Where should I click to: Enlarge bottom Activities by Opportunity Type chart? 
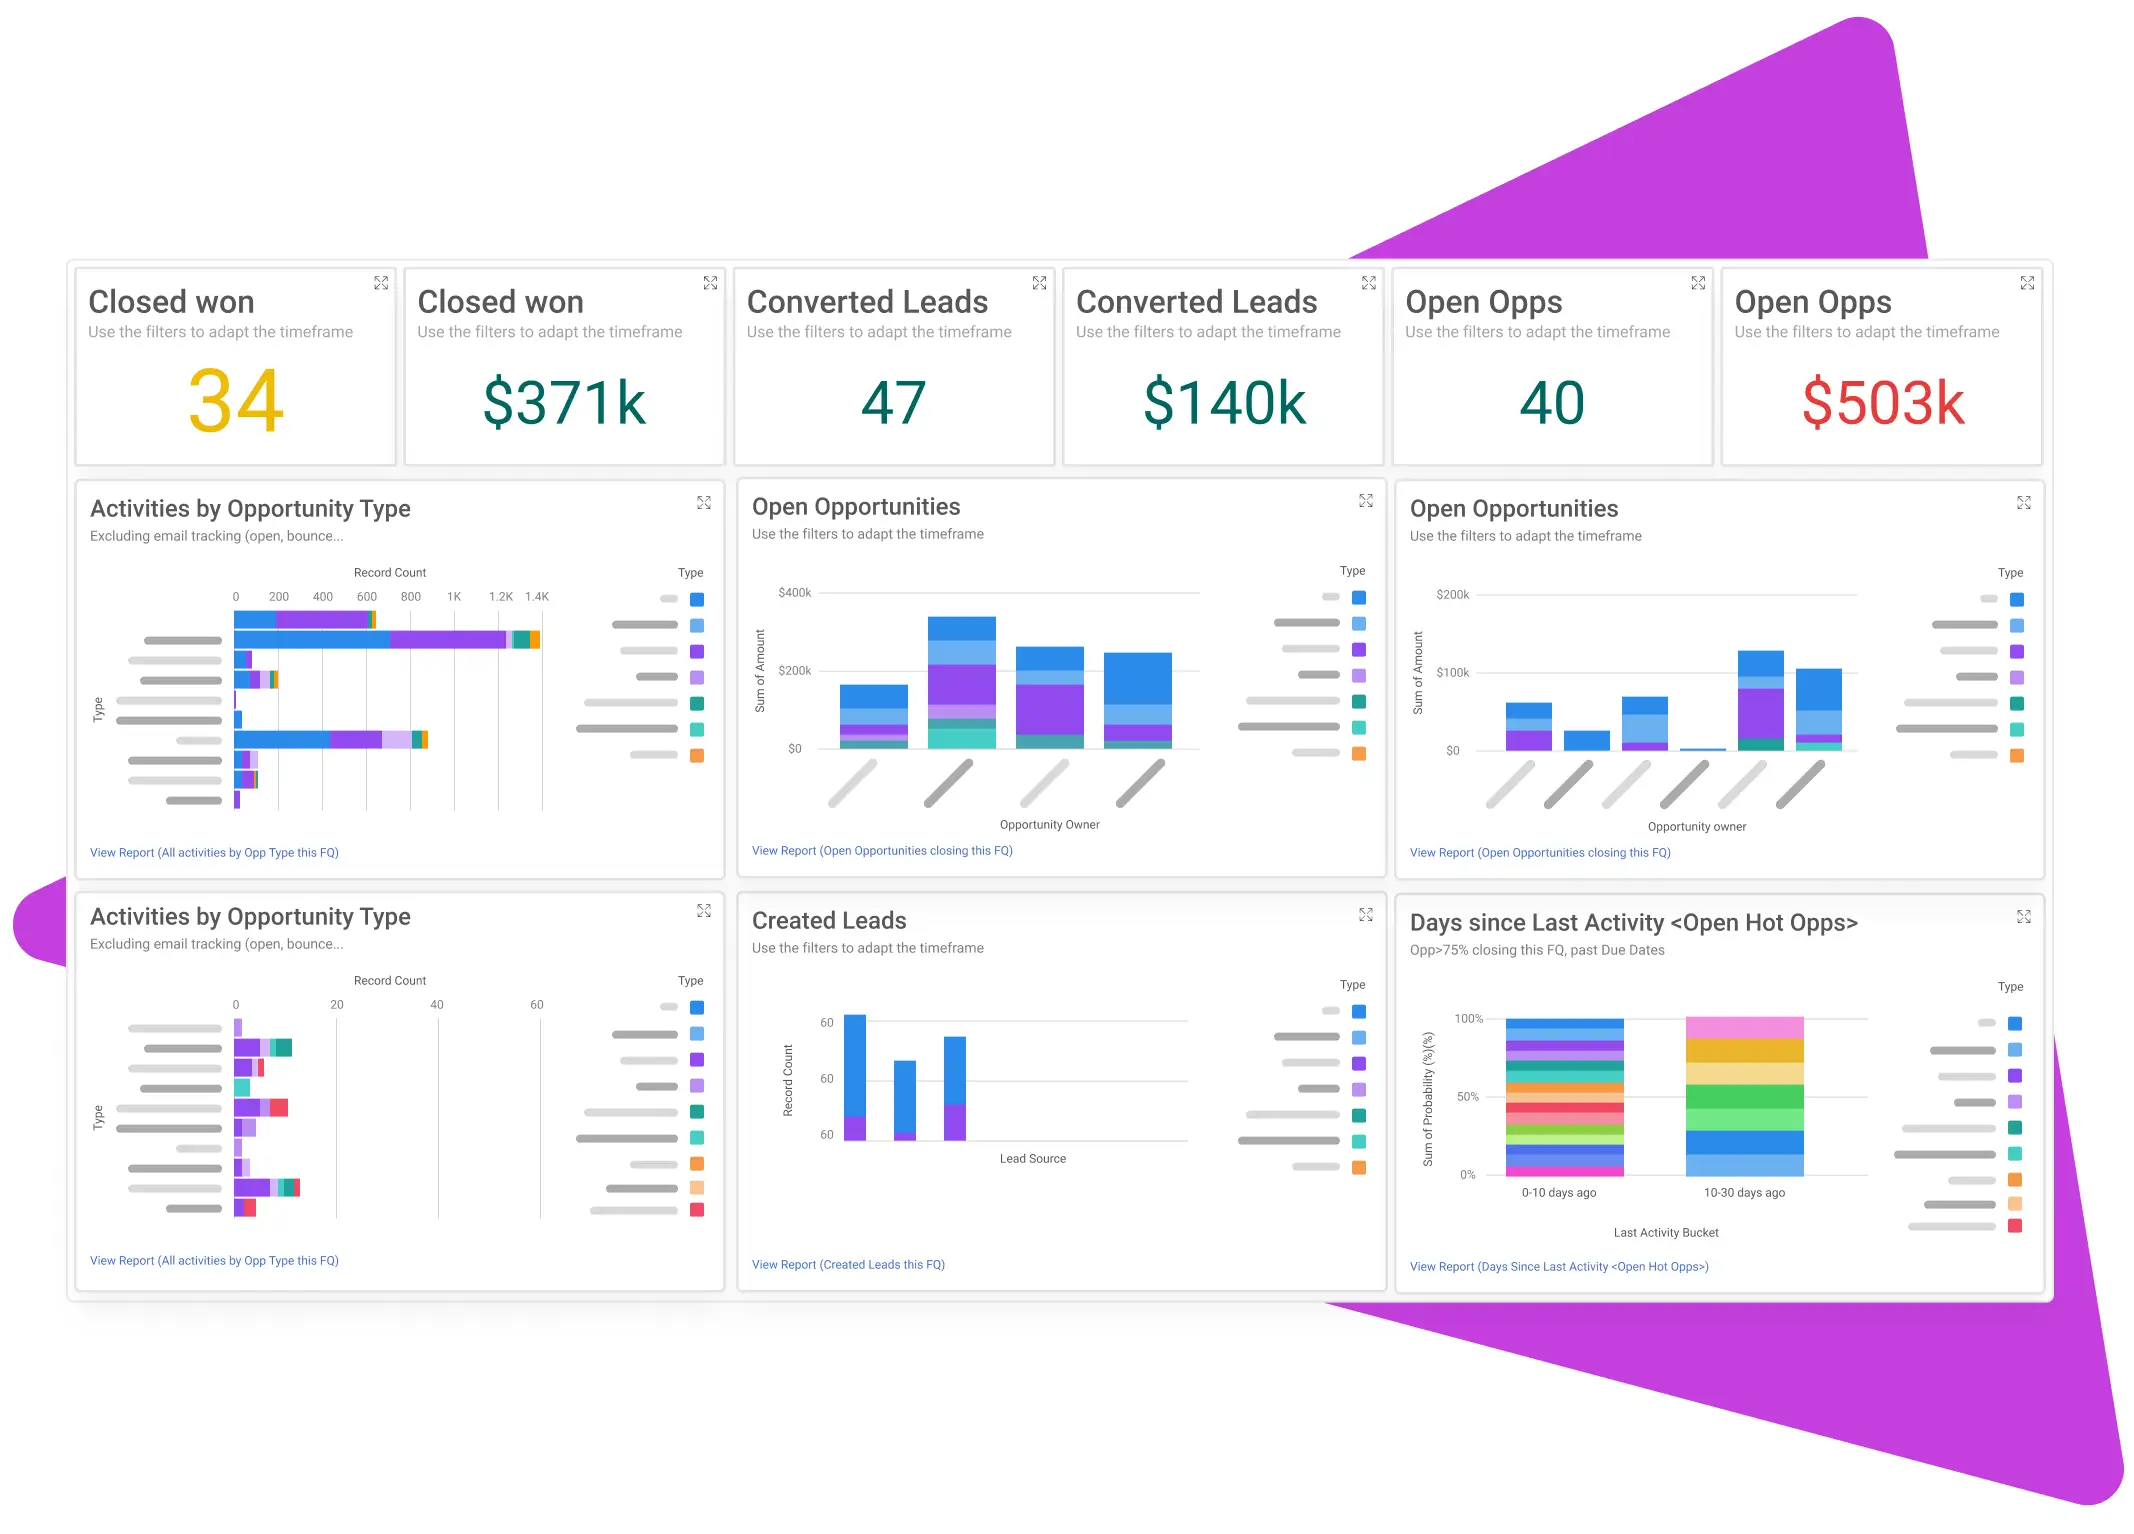tap(704, 911)
